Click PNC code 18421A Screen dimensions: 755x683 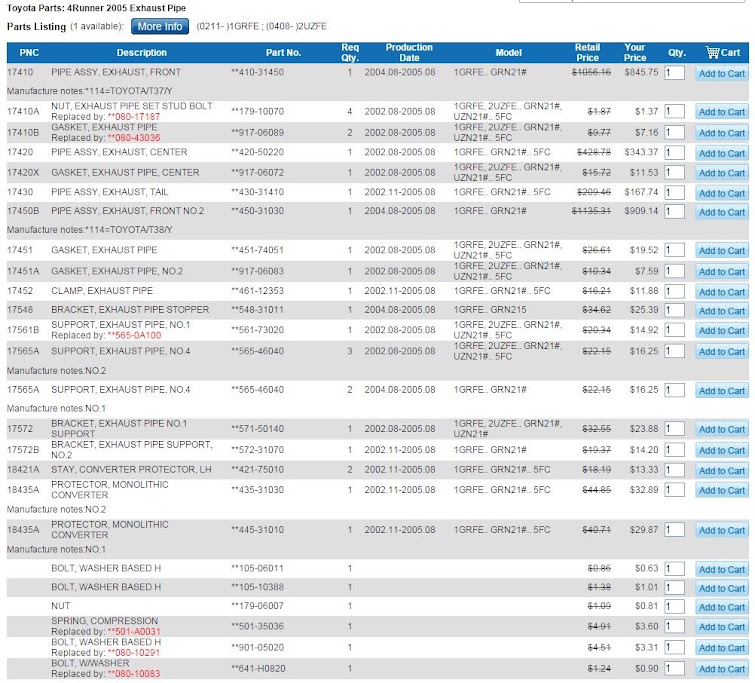click(x=23, y=470)
